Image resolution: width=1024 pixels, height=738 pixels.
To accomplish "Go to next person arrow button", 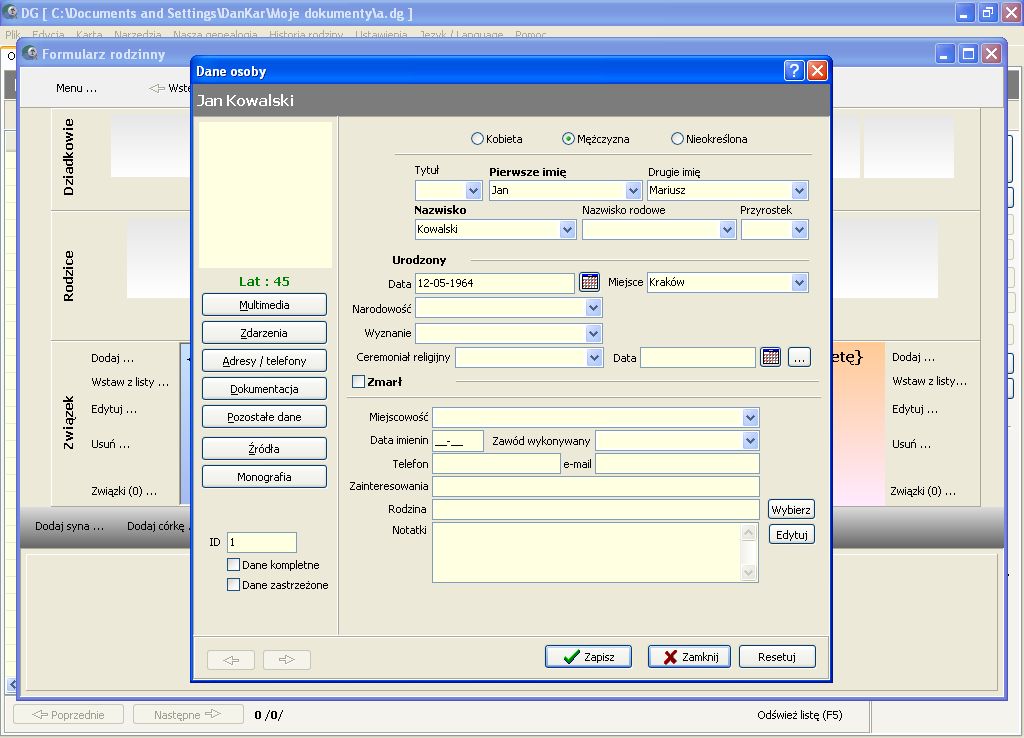I will pyautogui.click(x=287, y=660).
